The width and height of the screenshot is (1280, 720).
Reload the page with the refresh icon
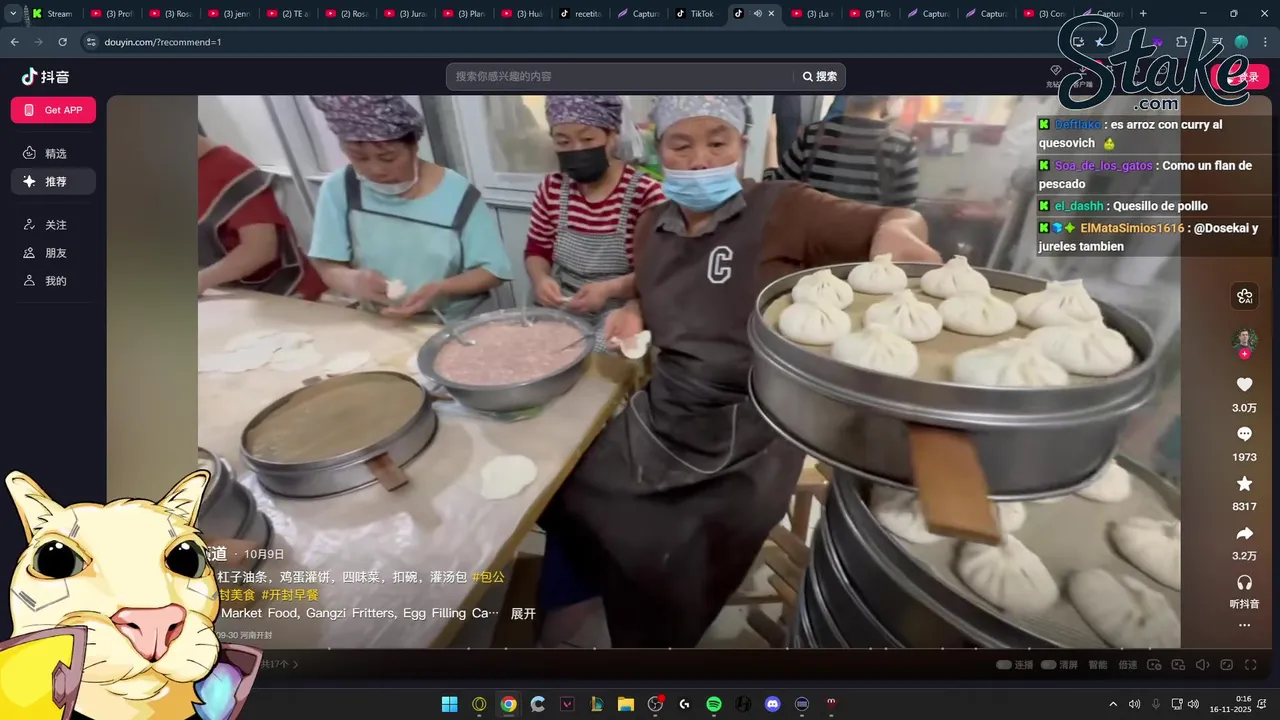pyautogui.click(x=62, y=42)
